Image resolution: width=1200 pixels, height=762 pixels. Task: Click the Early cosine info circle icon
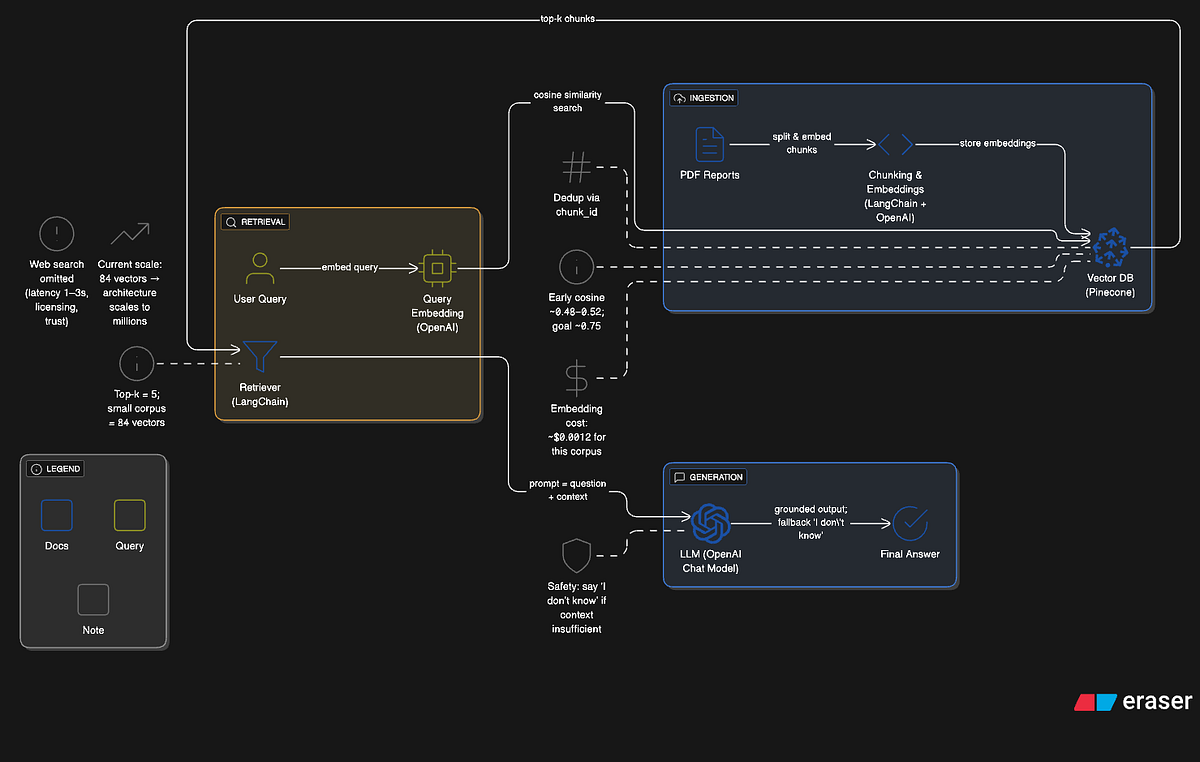point(576,267)
